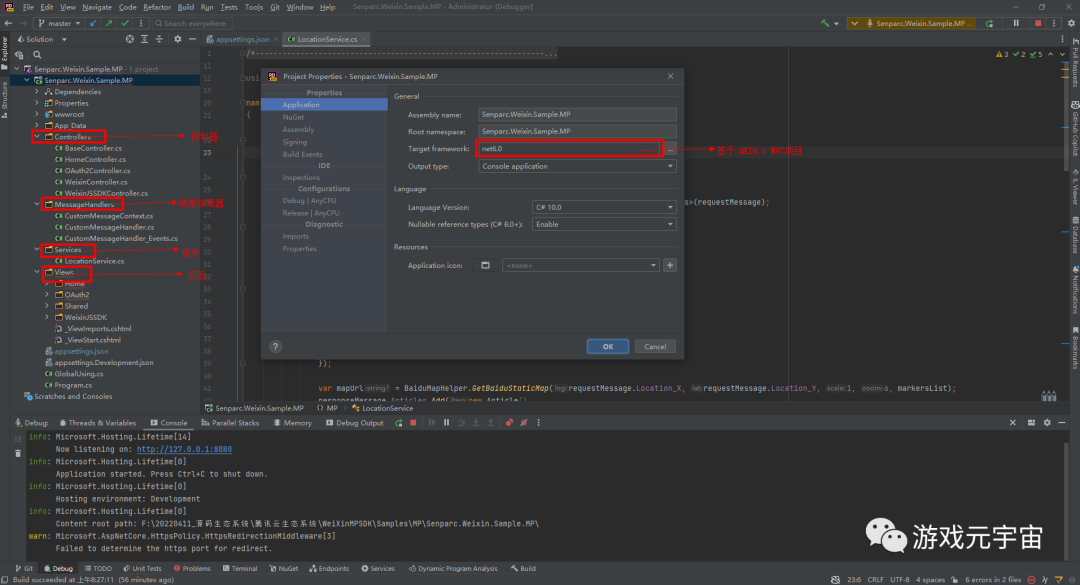Click the Stop debugging button in debug toolbar
1080x585 pixels.
click(x=413, y=423)
